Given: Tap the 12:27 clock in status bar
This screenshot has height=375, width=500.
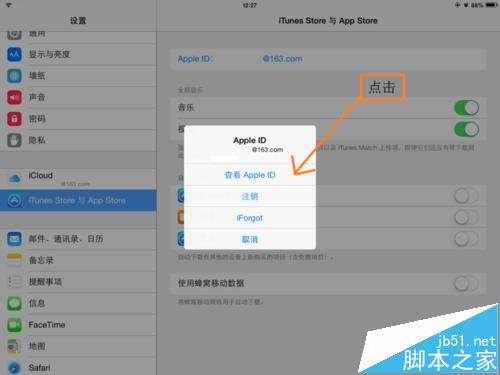Looking at the screenshot, I should click(x=250, y=5).
